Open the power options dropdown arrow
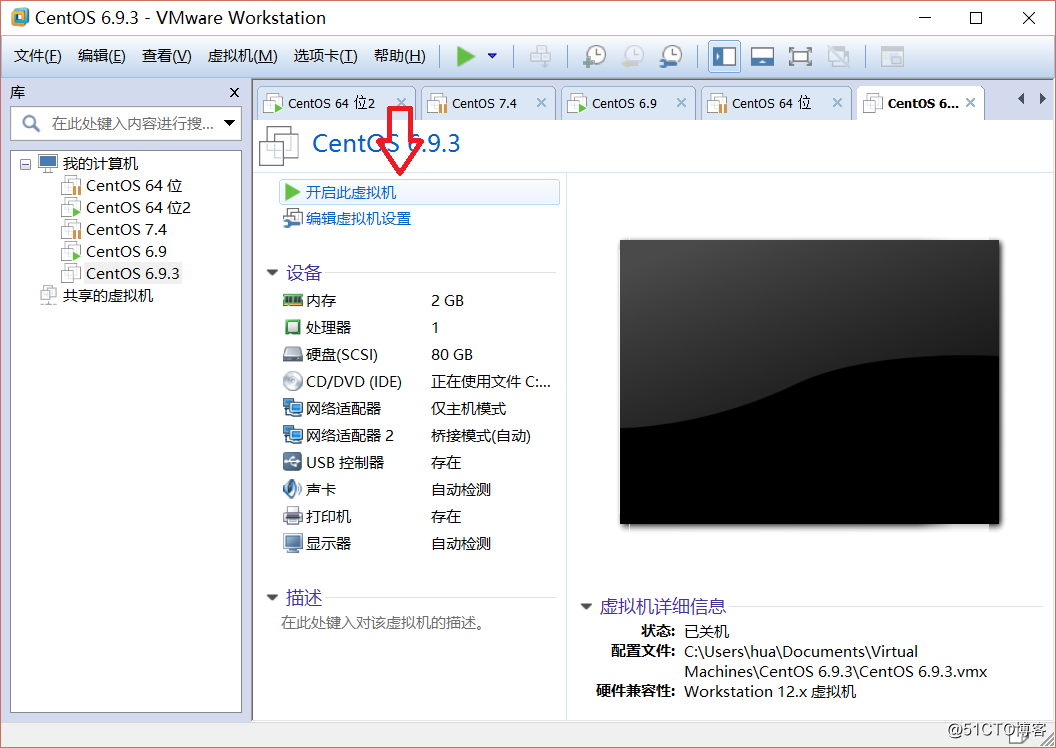Screen dimensions: 1056x748 click(492, 56)
